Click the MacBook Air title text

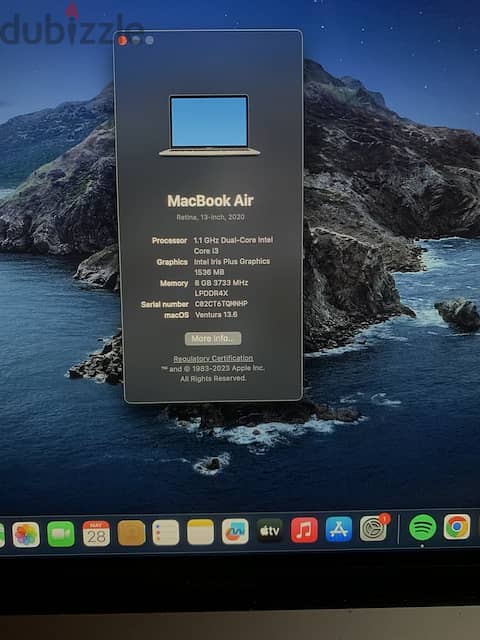(210, 200)
